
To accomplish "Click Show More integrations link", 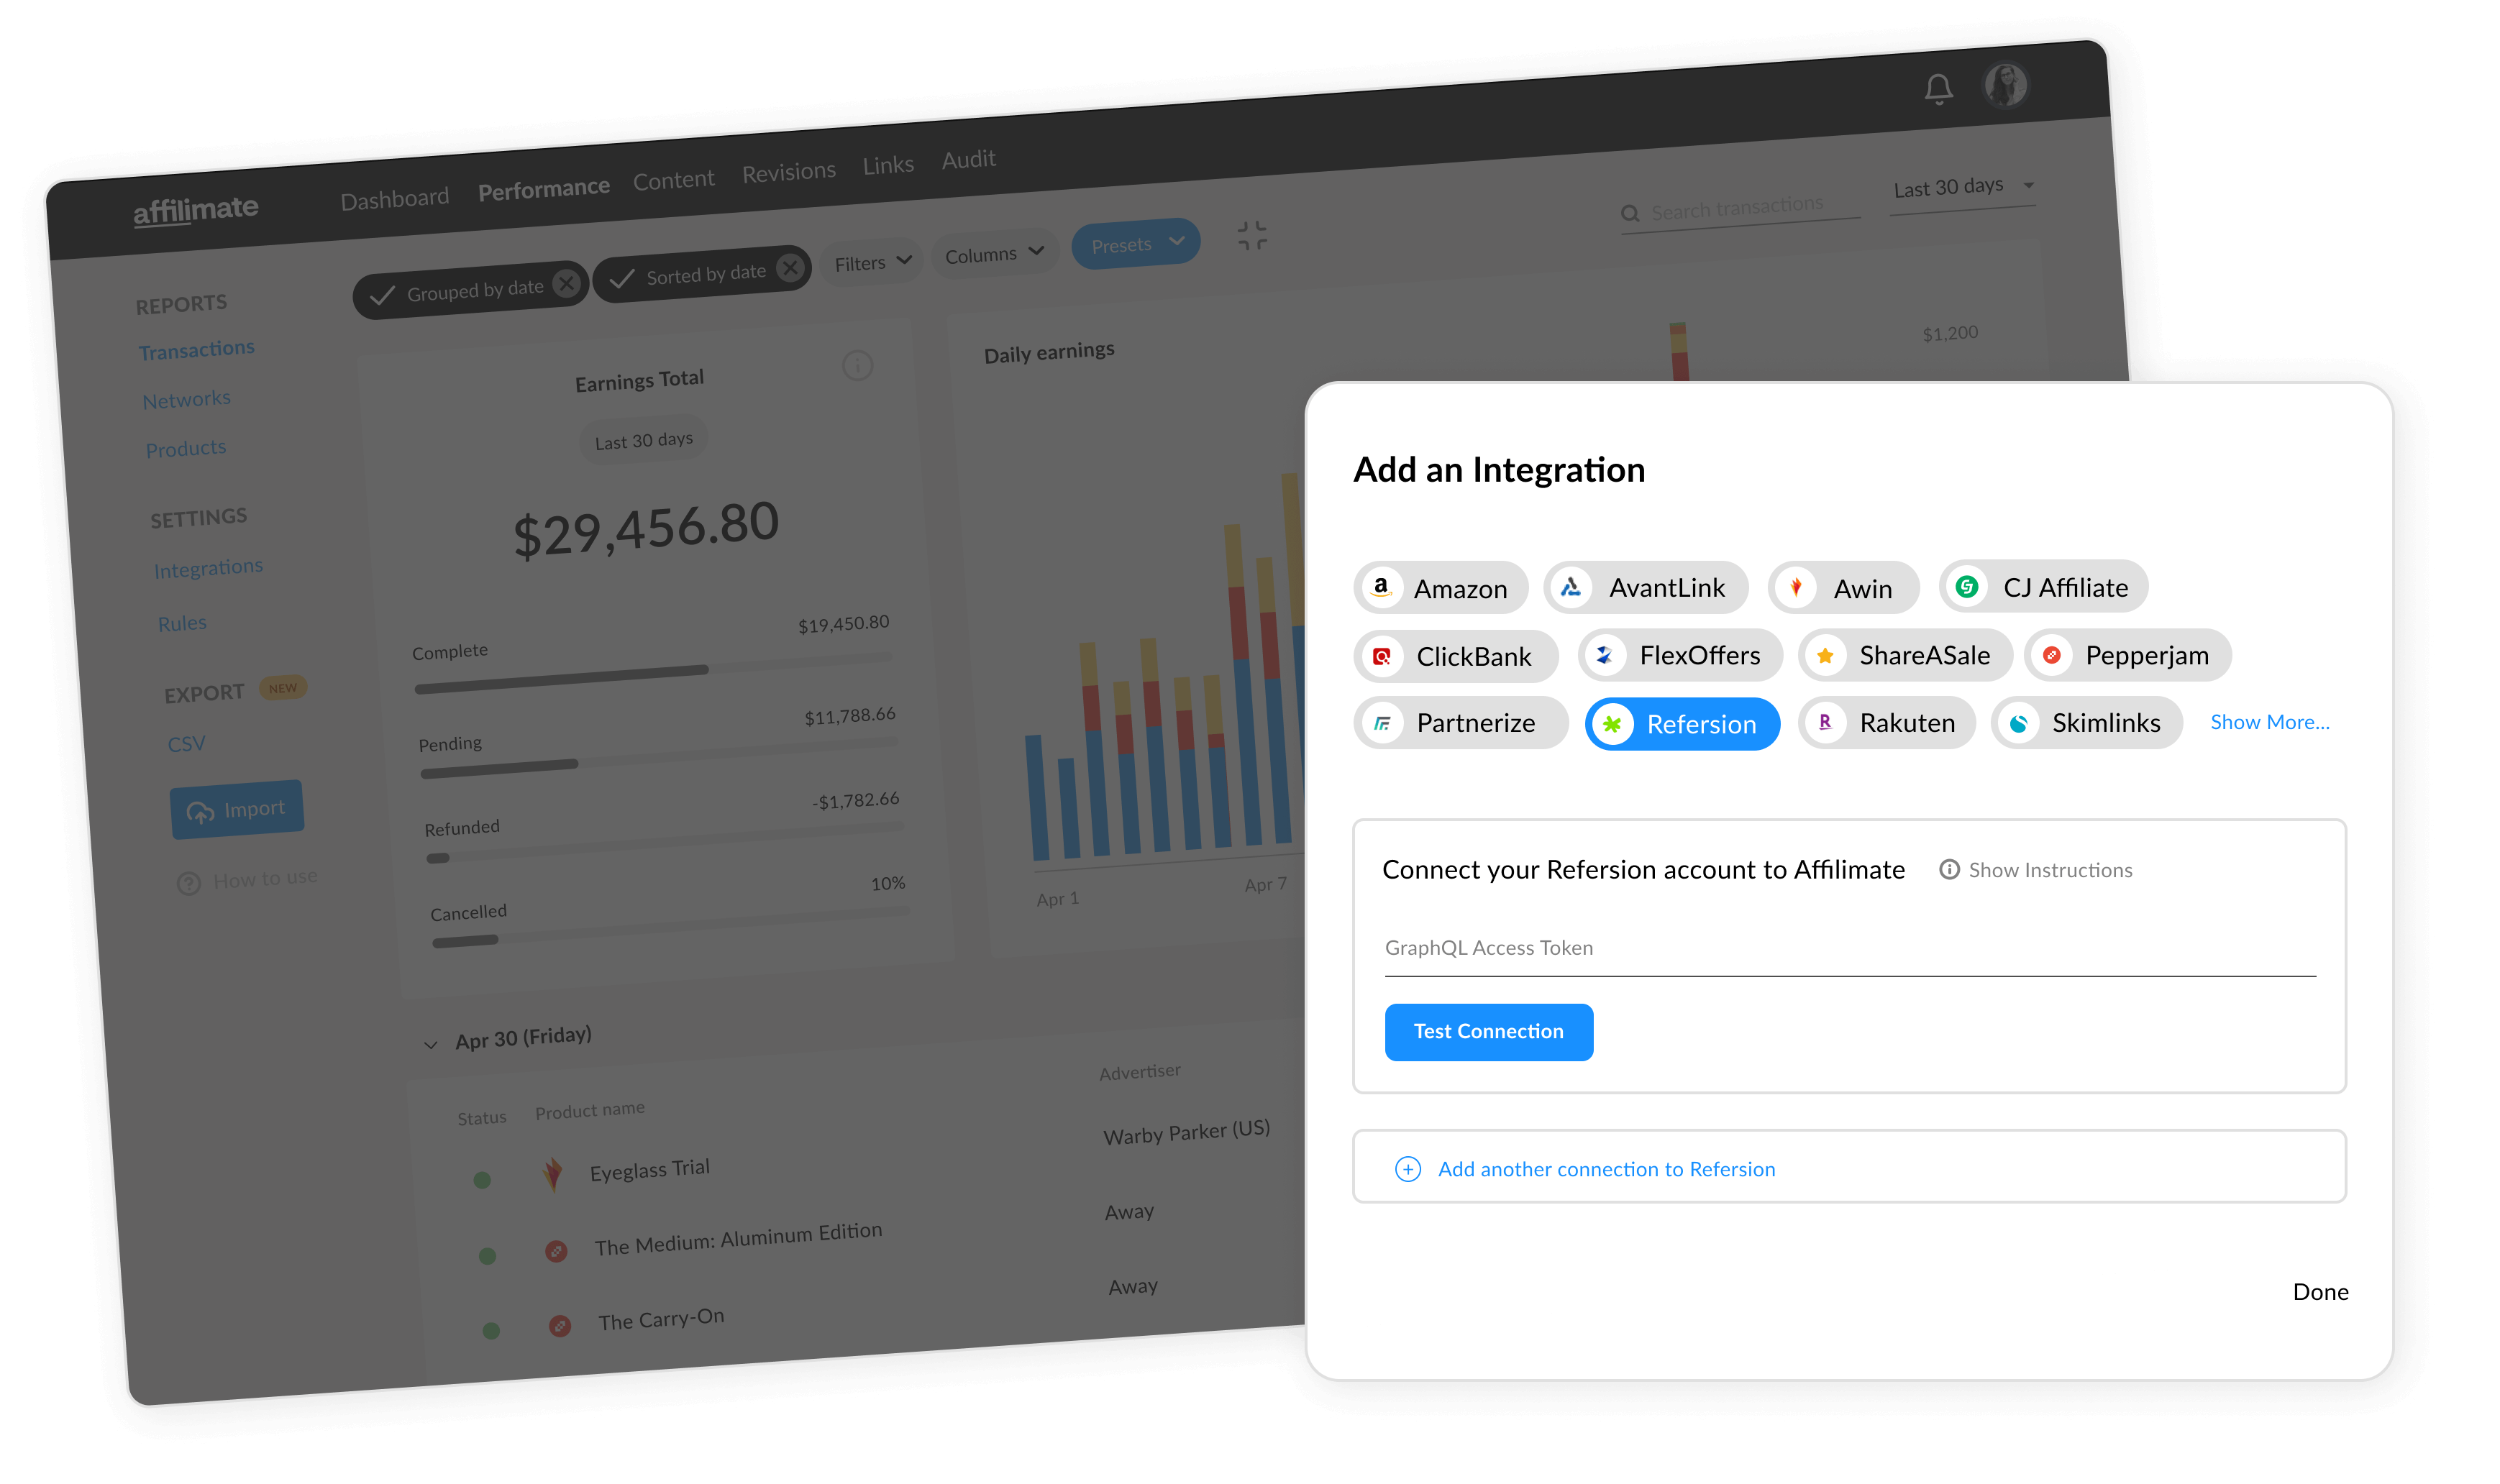I will 2268,721.
